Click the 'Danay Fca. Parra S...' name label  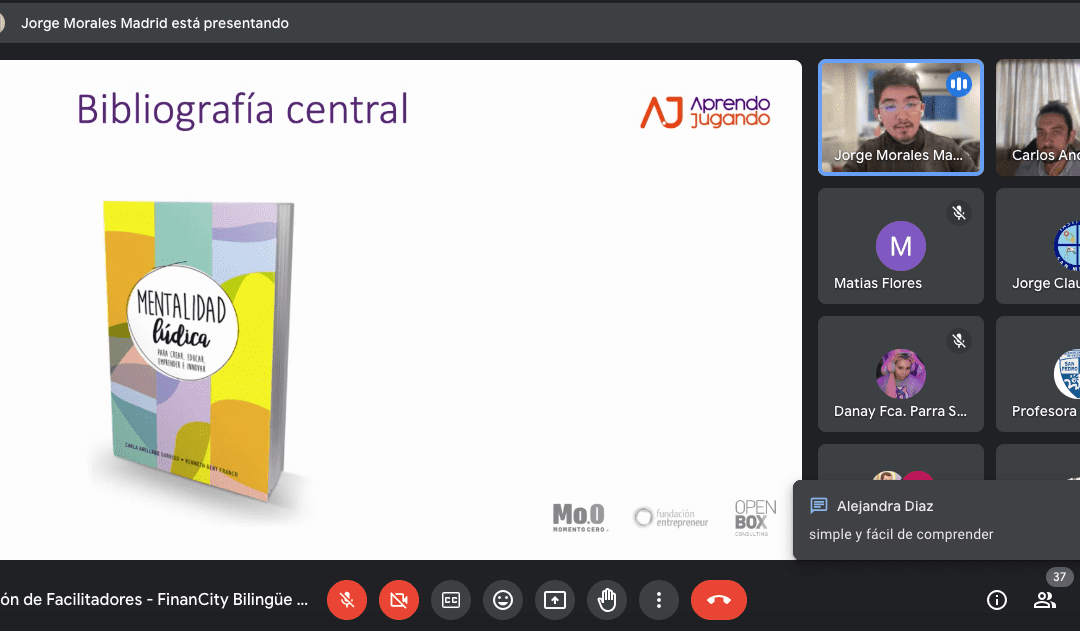[900, 411]
